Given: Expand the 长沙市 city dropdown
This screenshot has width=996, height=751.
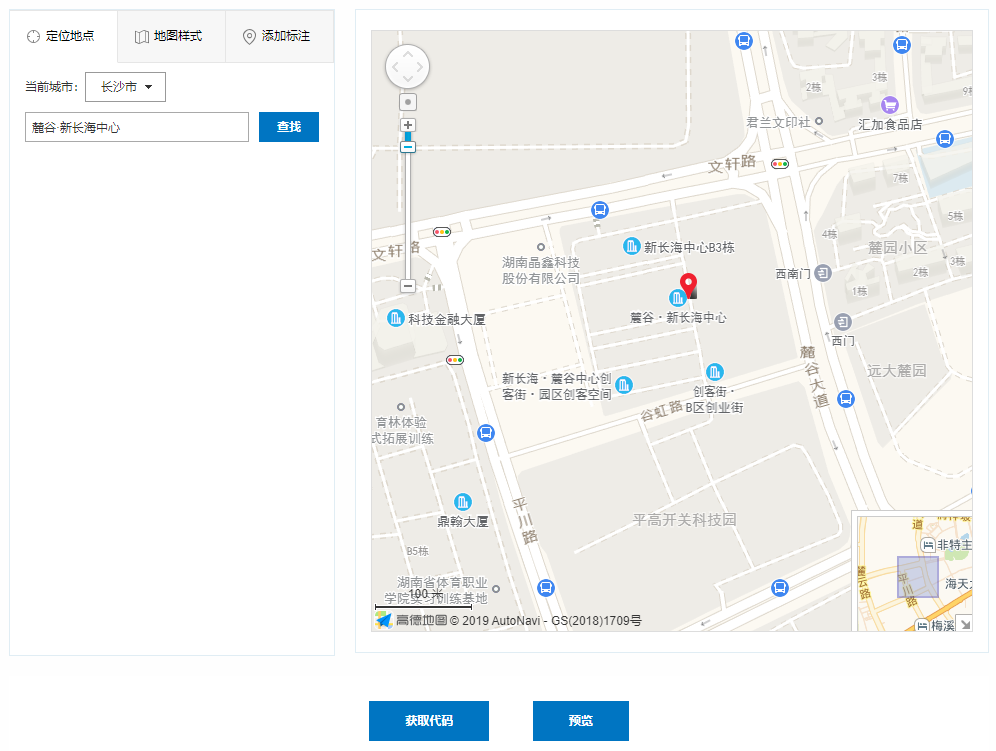Looking at the screenshot, I should click(125, 87).
